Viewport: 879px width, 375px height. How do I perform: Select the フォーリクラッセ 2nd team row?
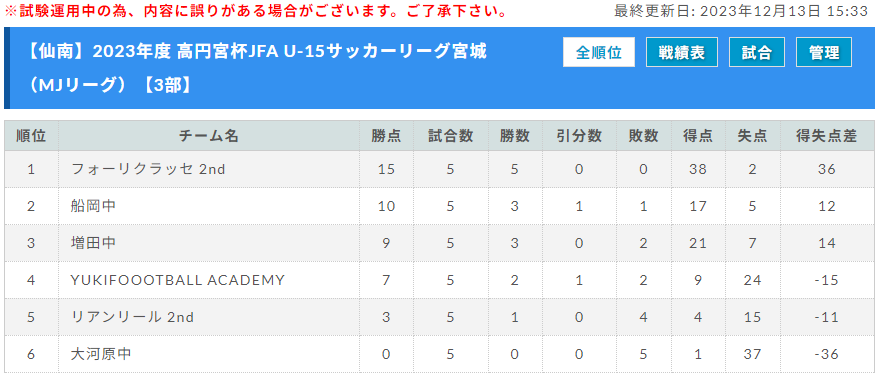coord(440,169)
